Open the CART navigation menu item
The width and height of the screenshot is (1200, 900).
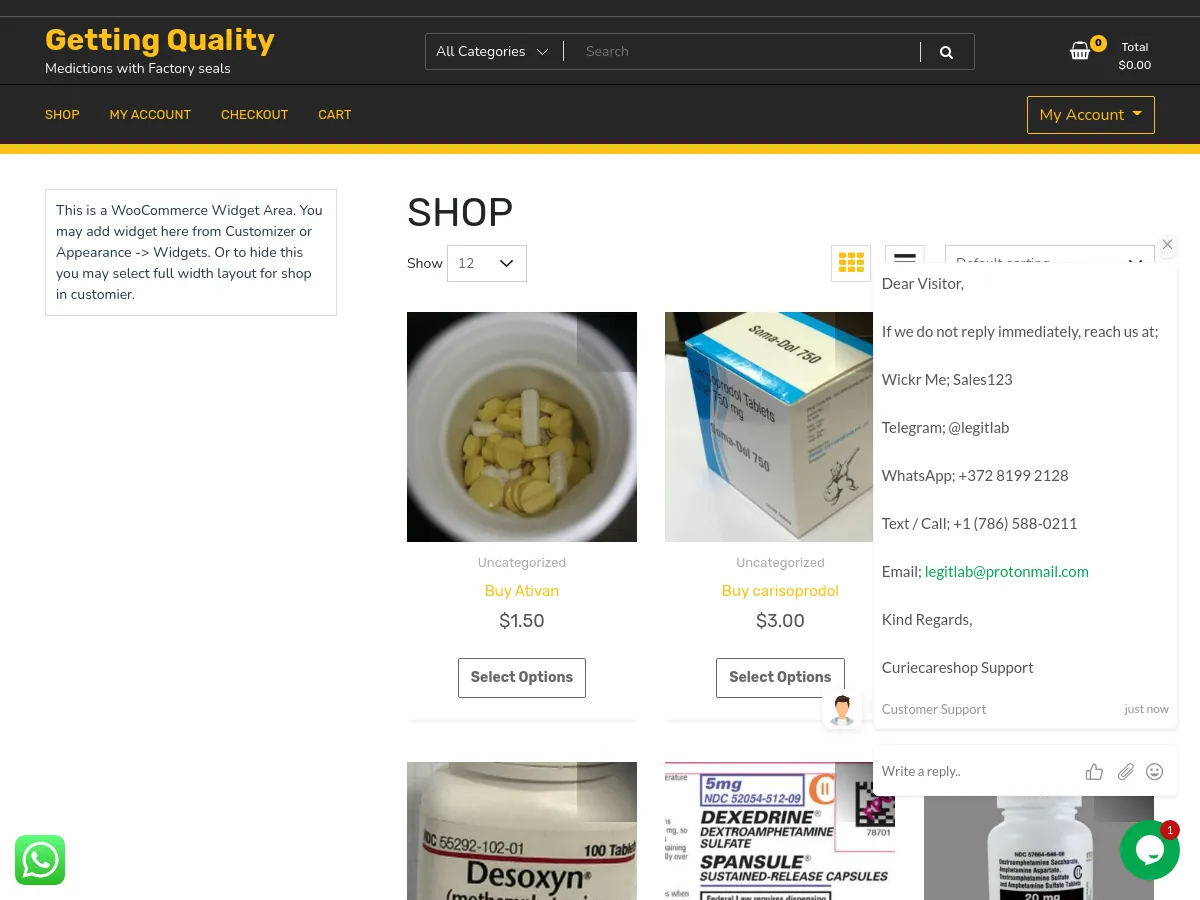point(335,115)
